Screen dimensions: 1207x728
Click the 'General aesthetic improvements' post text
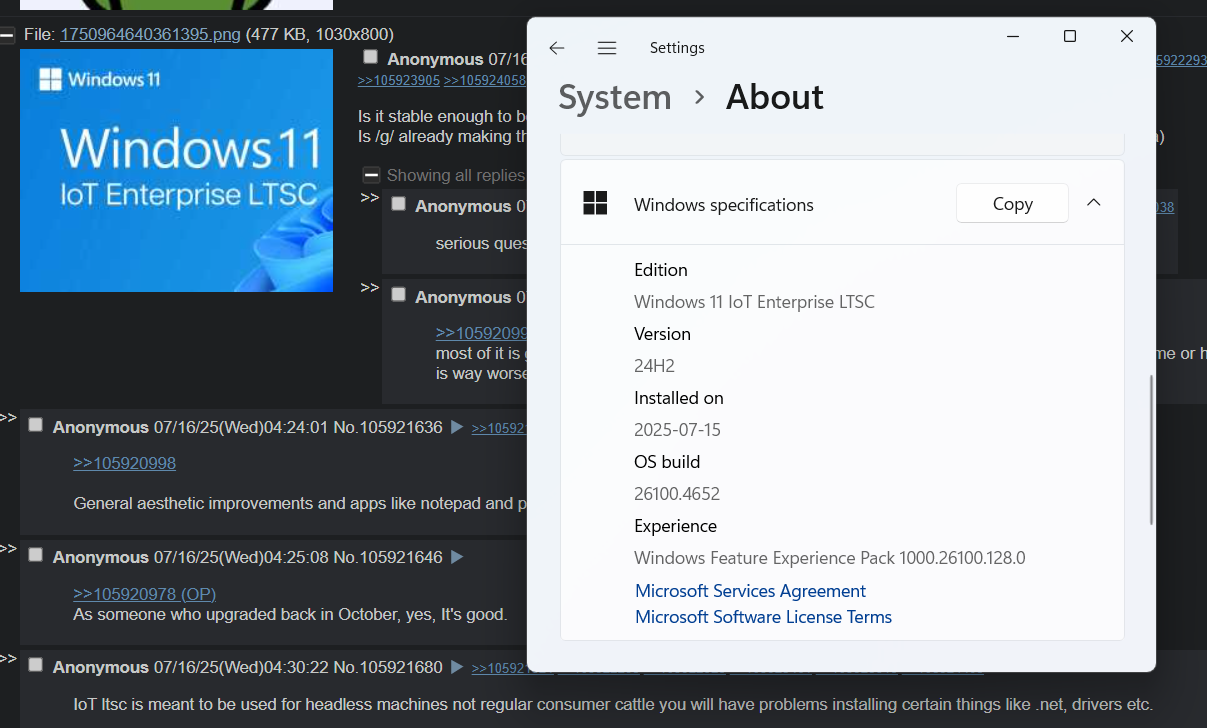300,503
